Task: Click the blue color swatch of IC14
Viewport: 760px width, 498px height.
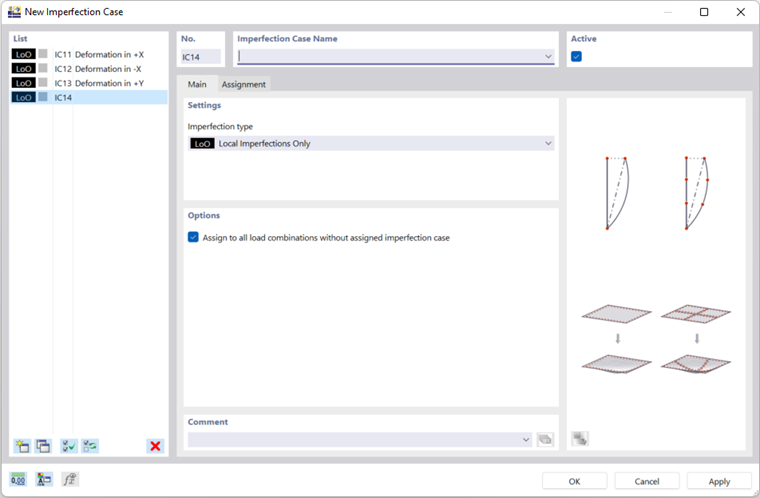Action: (43, 97)
